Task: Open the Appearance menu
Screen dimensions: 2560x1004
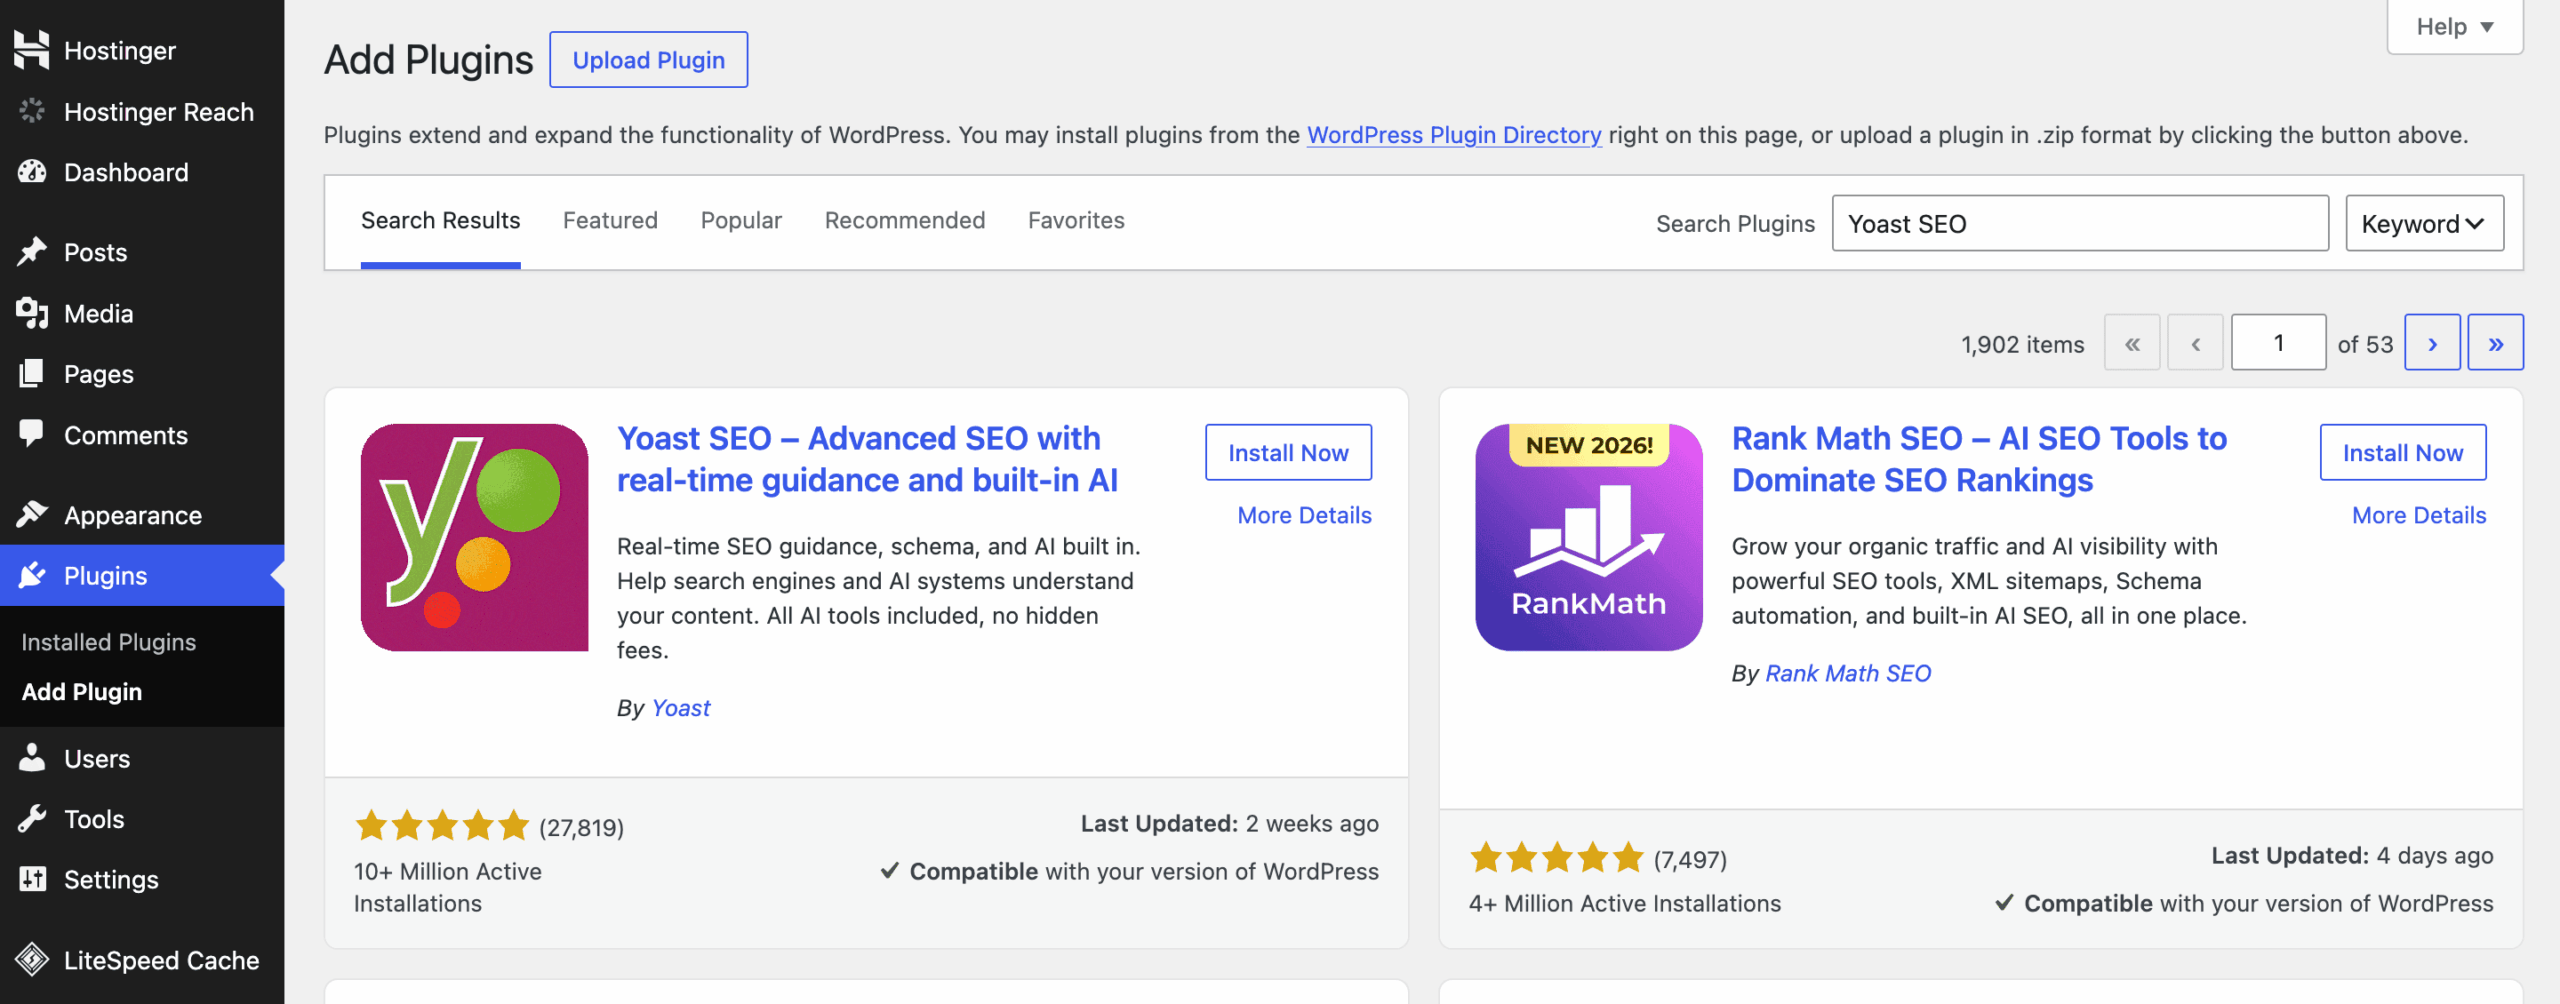Action: (142, 515)
